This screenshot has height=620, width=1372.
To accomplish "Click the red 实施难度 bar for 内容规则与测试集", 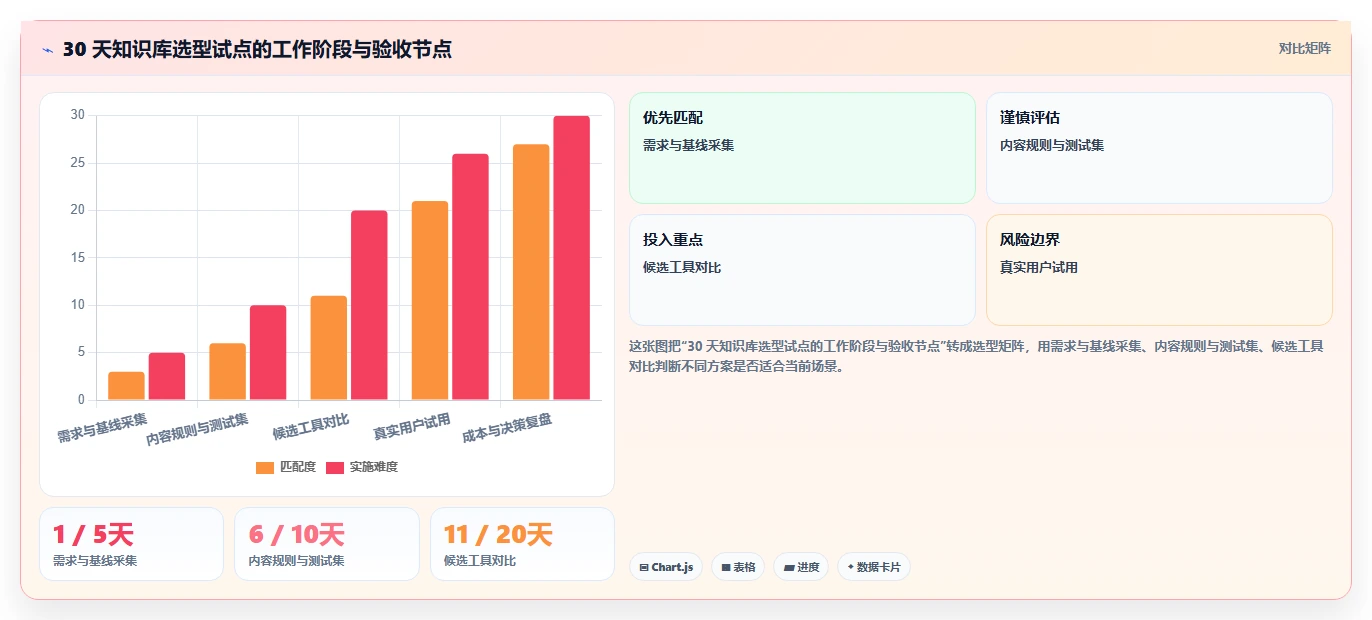I will point(268,353).
